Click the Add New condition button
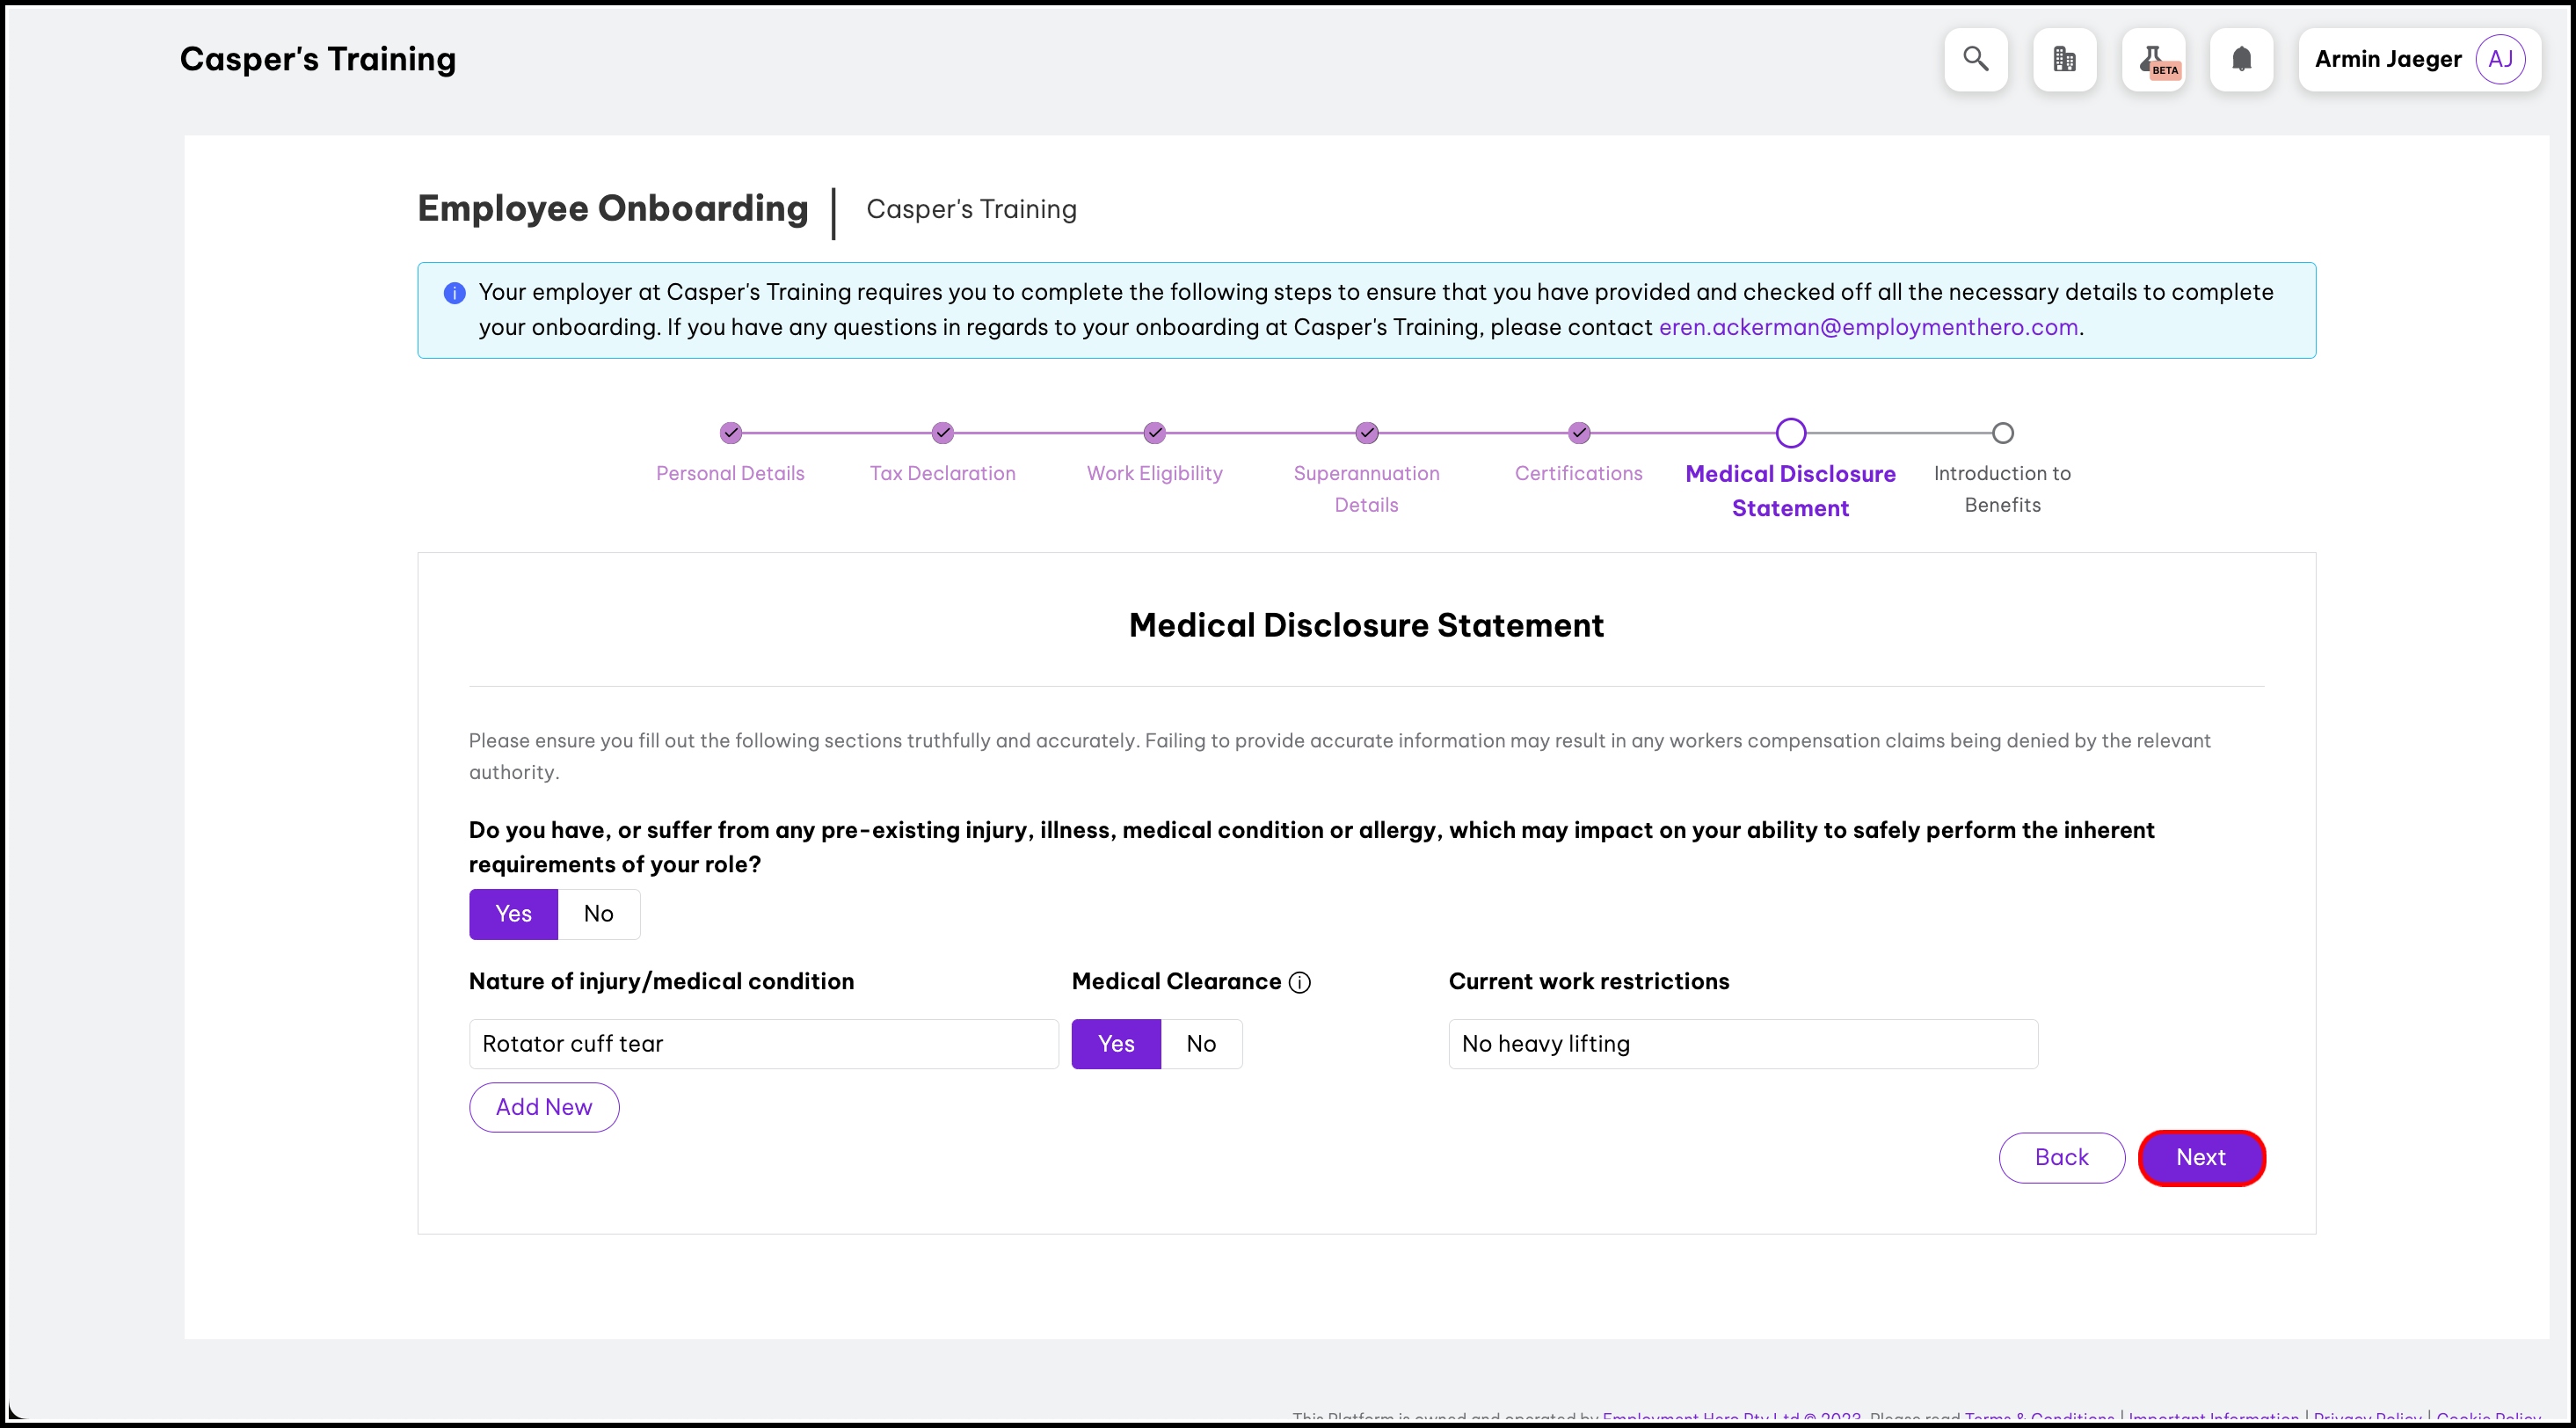The image size is (2576, 1428). point(544,1107)
